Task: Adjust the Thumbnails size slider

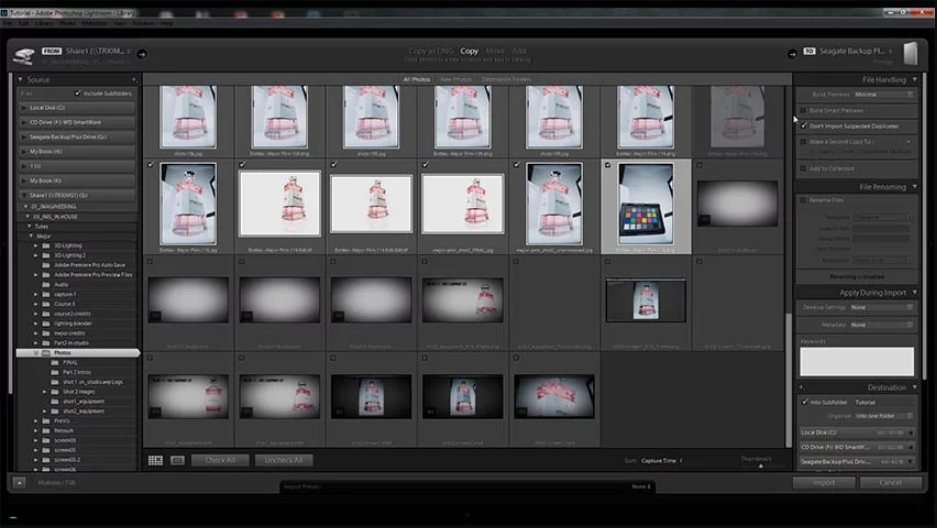Action: click(761, 465)
